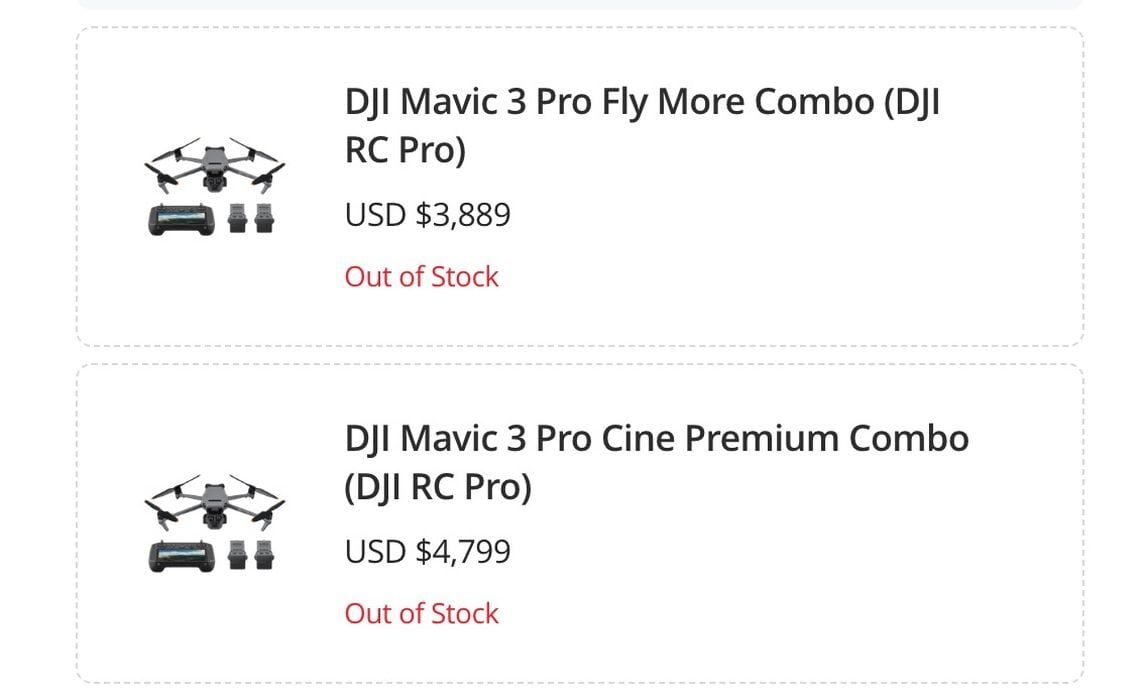Screen dimensions: 1146x700
Task: Click the USD $3,889 price
Action: 427,215
